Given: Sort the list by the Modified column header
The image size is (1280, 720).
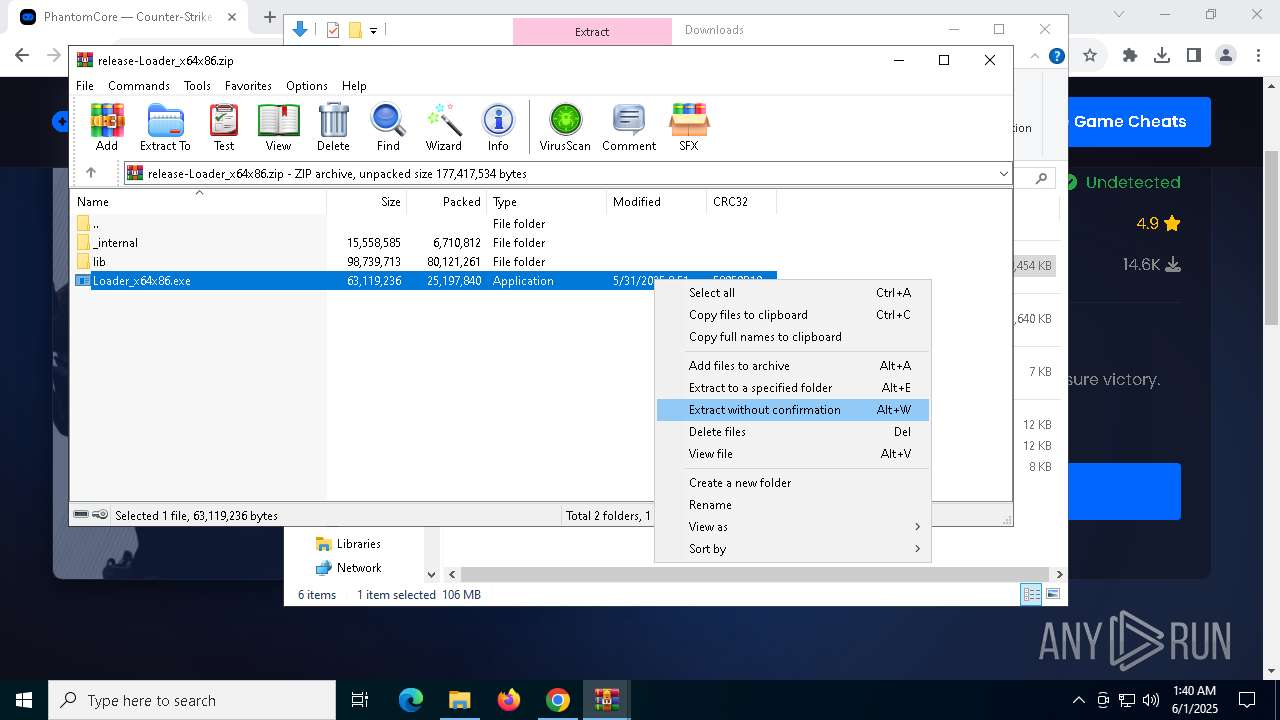Looking at the screenshot, I should [x=656, y=202].
